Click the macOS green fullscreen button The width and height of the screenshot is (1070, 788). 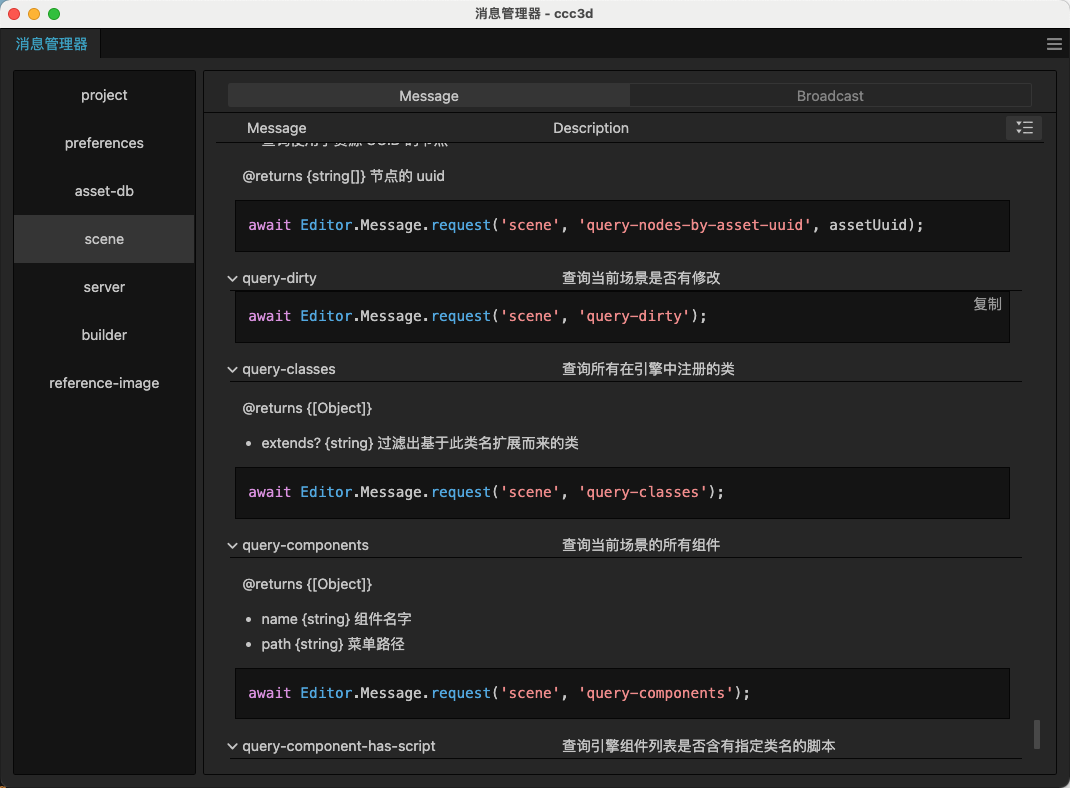click(x=54, y=14)
